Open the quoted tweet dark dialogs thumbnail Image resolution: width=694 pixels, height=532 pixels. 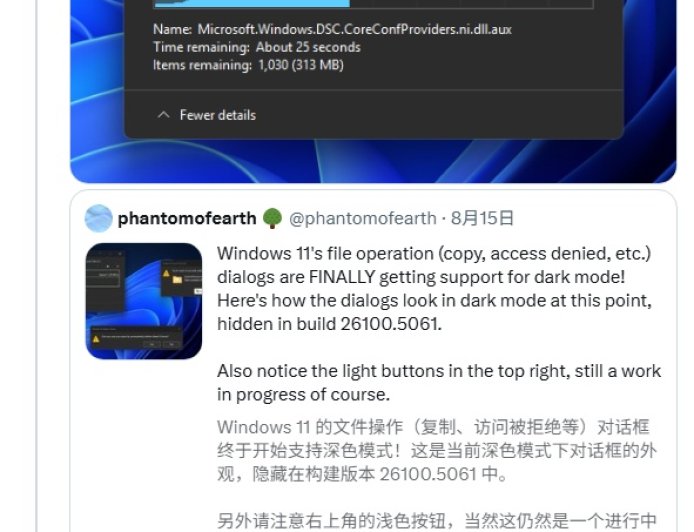click(144, 301)
